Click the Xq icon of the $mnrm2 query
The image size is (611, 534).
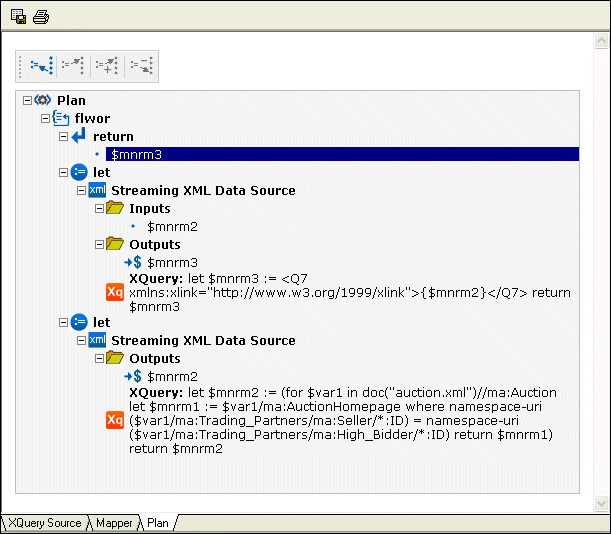coord(114,421)
